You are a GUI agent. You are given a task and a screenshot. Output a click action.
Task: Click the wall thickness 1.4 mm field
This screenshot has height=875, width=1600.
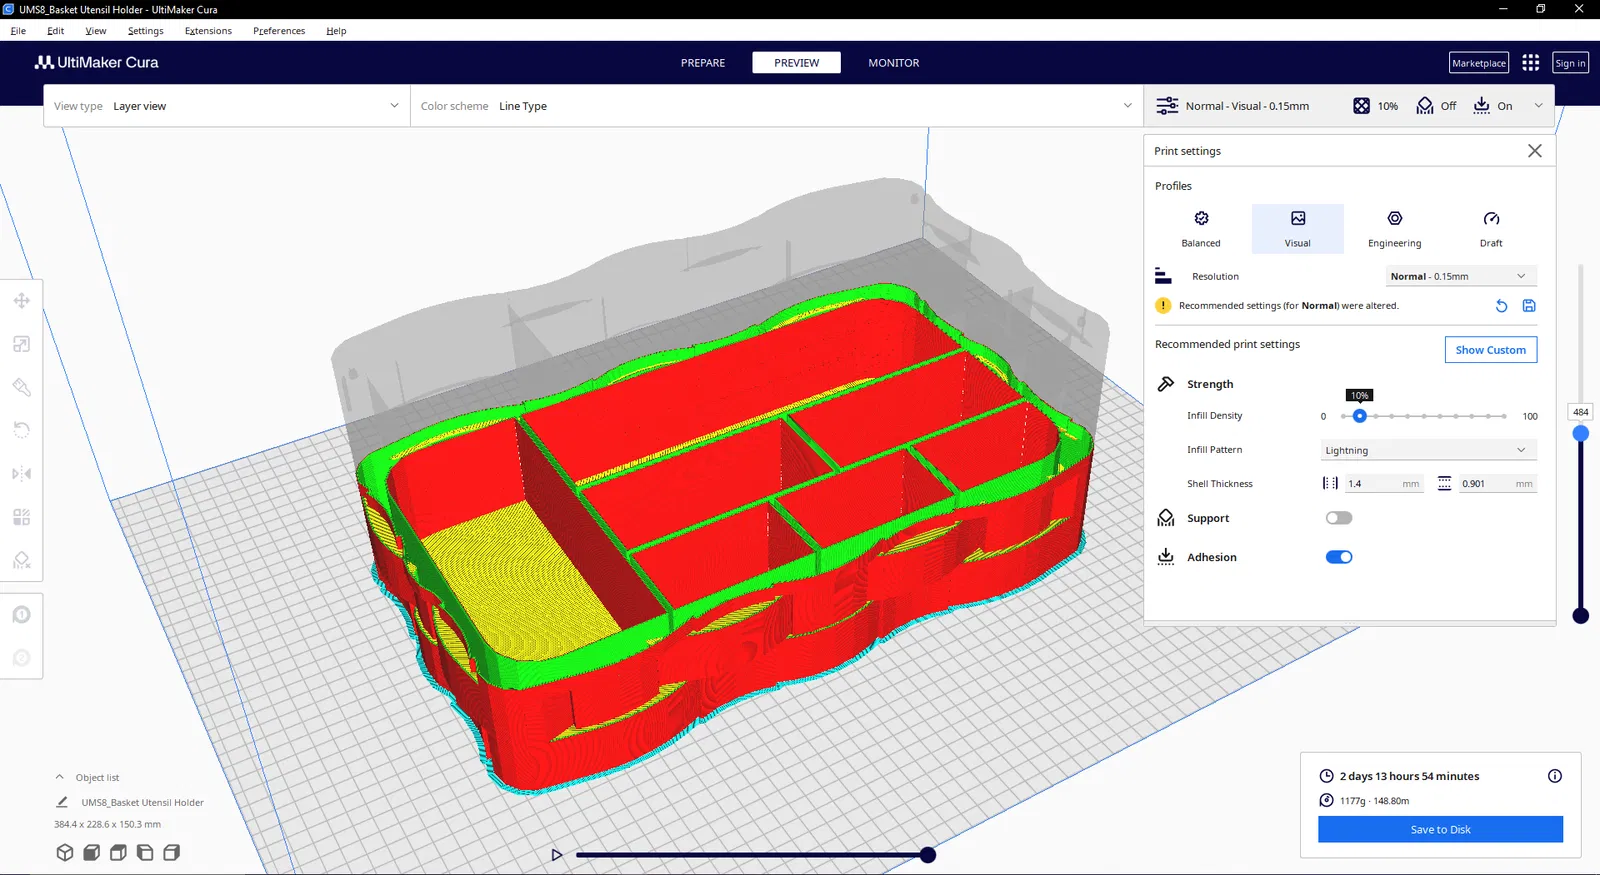pos(1383,484)
